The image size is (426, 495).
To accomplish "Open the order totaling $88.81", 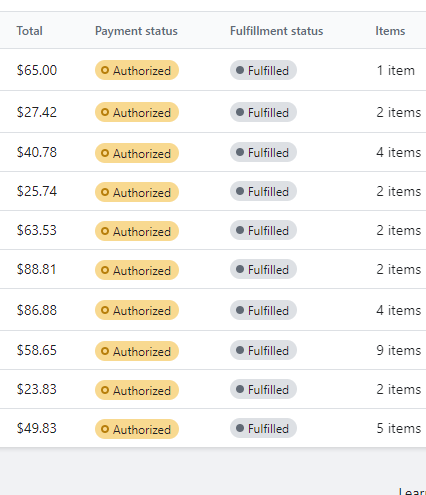I will (x=37, y=269).
